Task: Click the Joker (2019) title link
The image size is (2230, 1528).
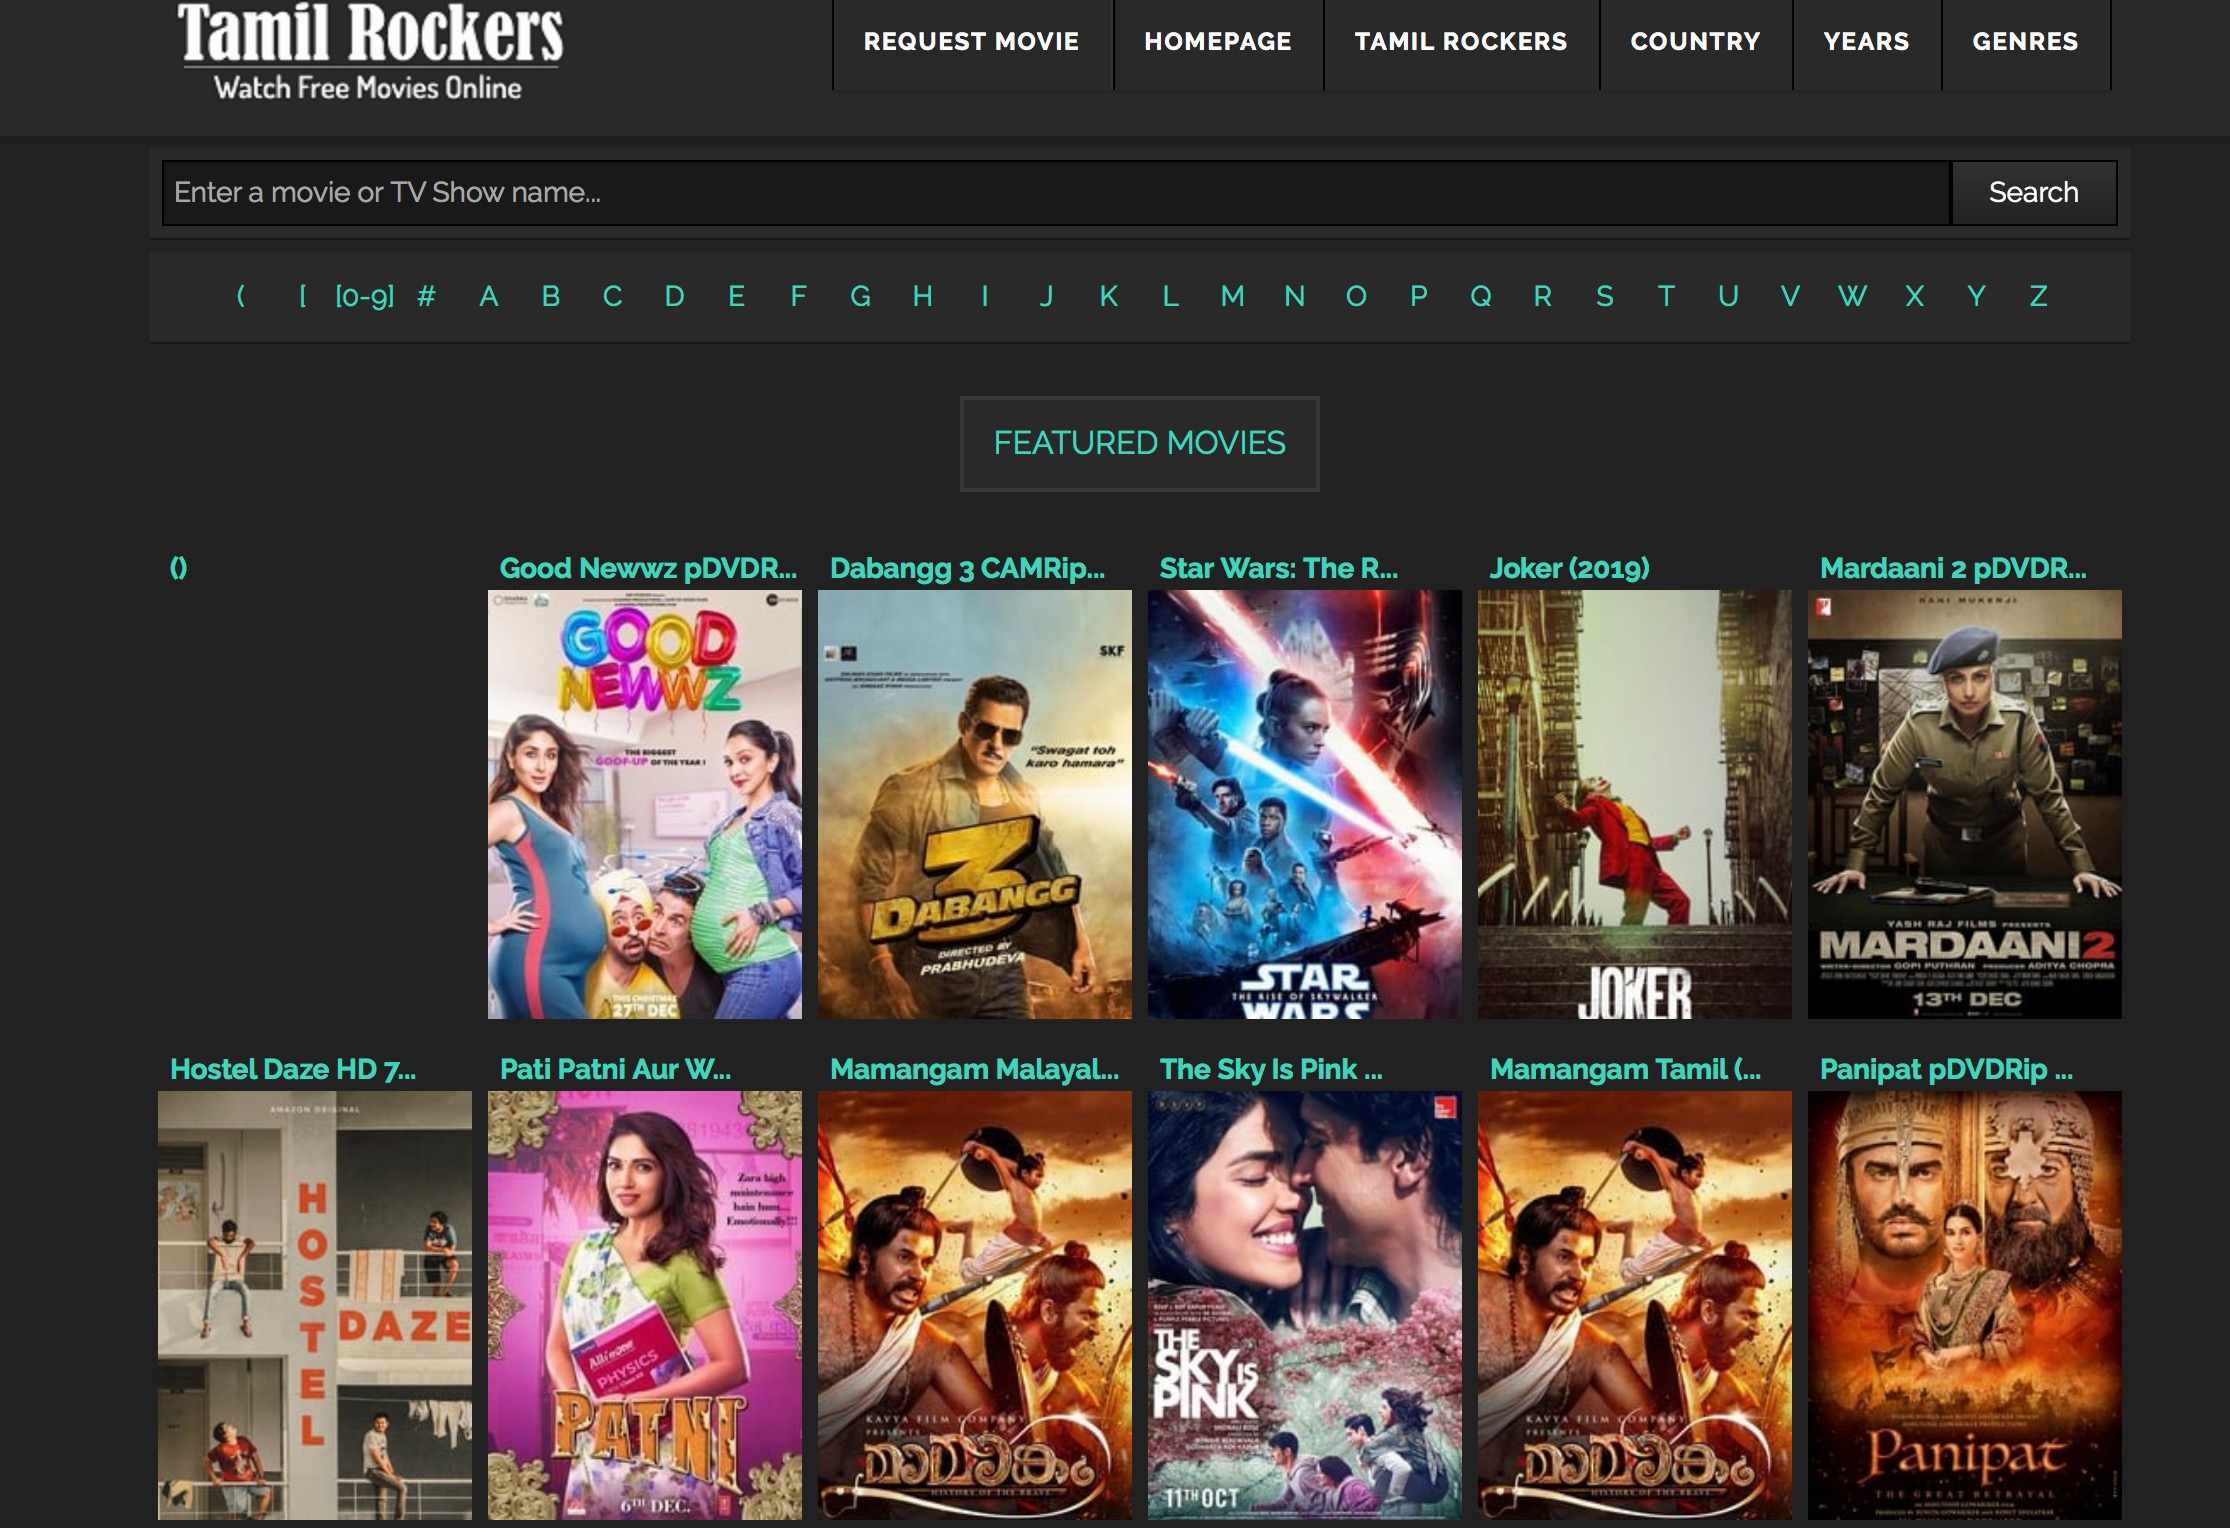Action: point(1568,569)
